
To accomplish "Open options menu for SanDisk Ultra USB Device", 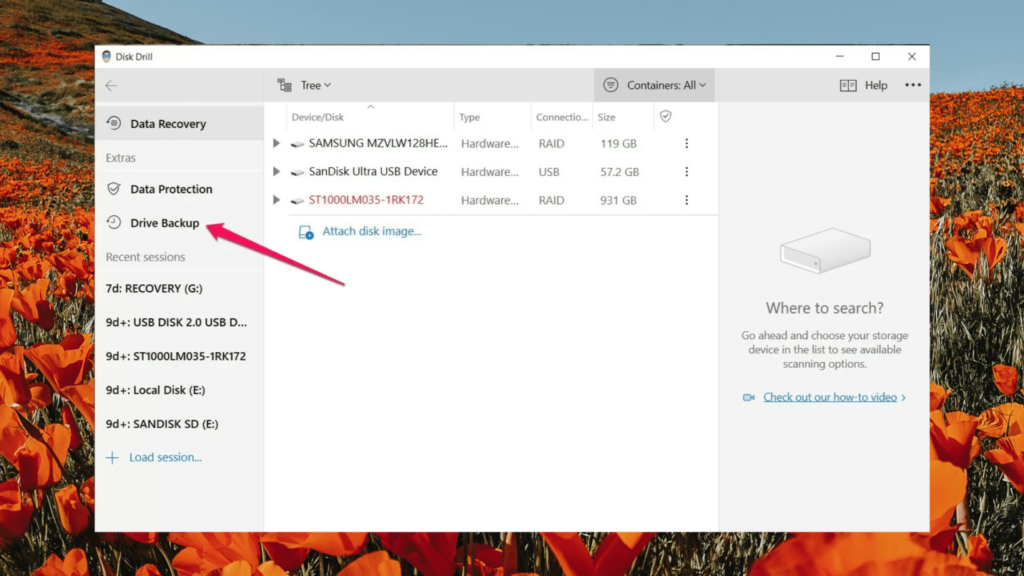I will tap(687, 171).
